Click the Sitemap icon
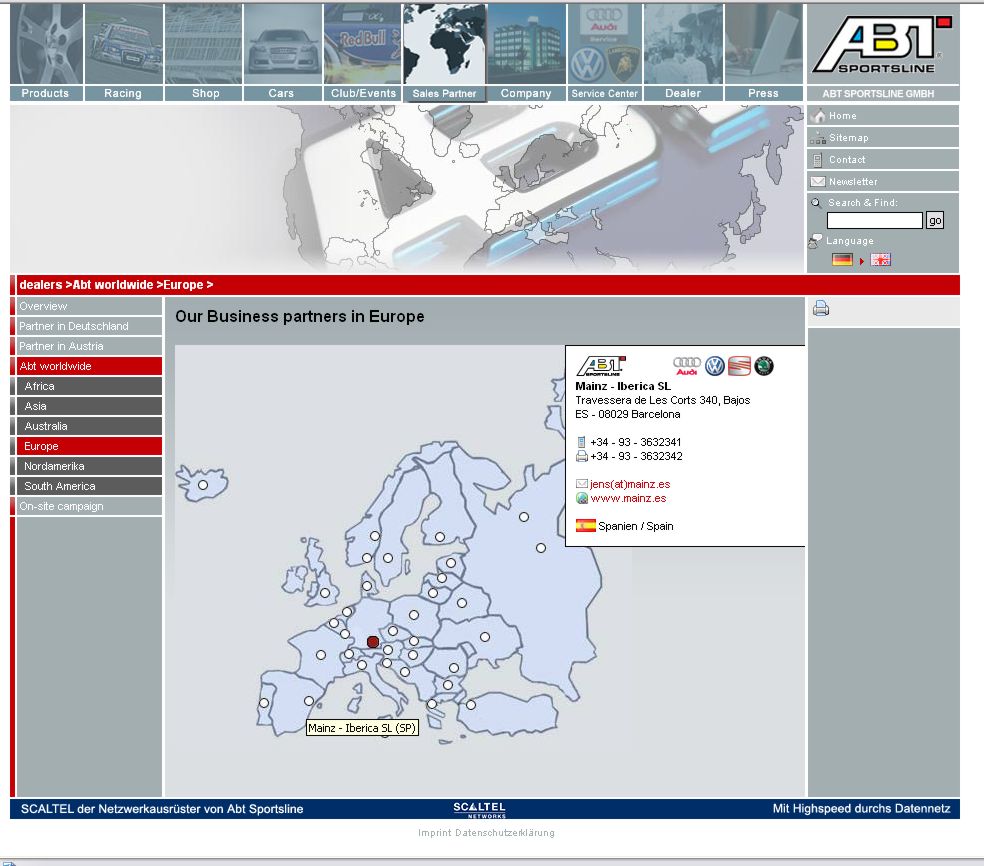 [x=818, y=138]
